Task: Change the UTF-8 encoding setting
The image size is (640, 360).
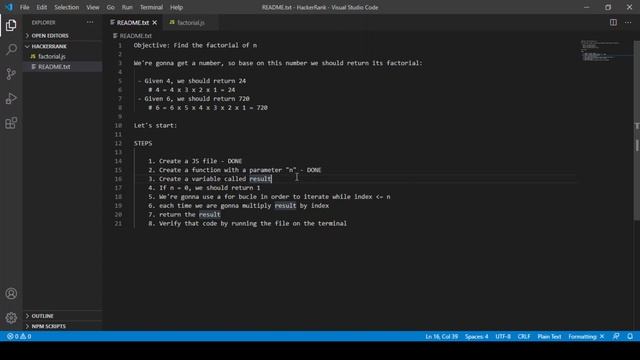Action: tap(503, 336)
